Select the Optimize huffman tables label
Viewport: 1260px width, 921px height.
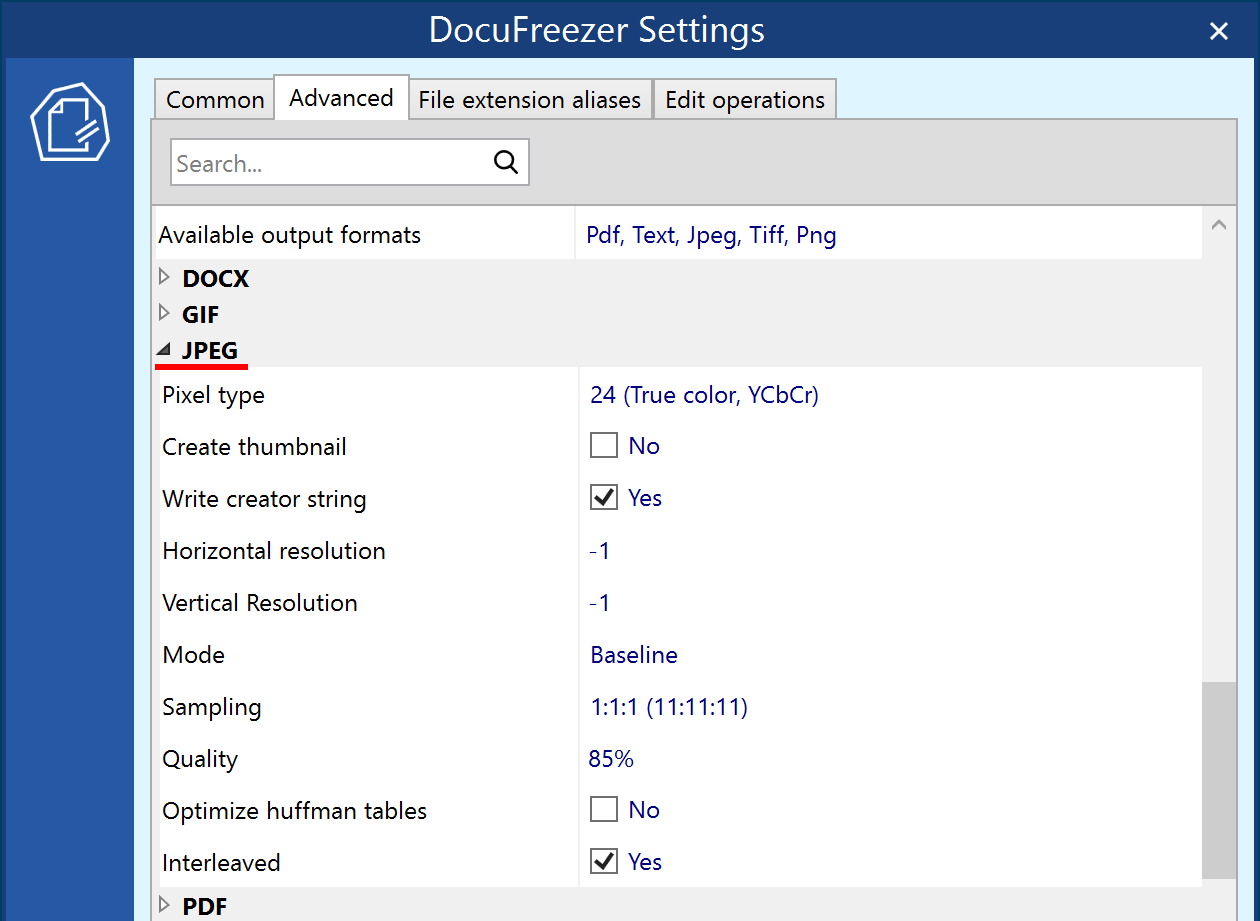point(295,811)
